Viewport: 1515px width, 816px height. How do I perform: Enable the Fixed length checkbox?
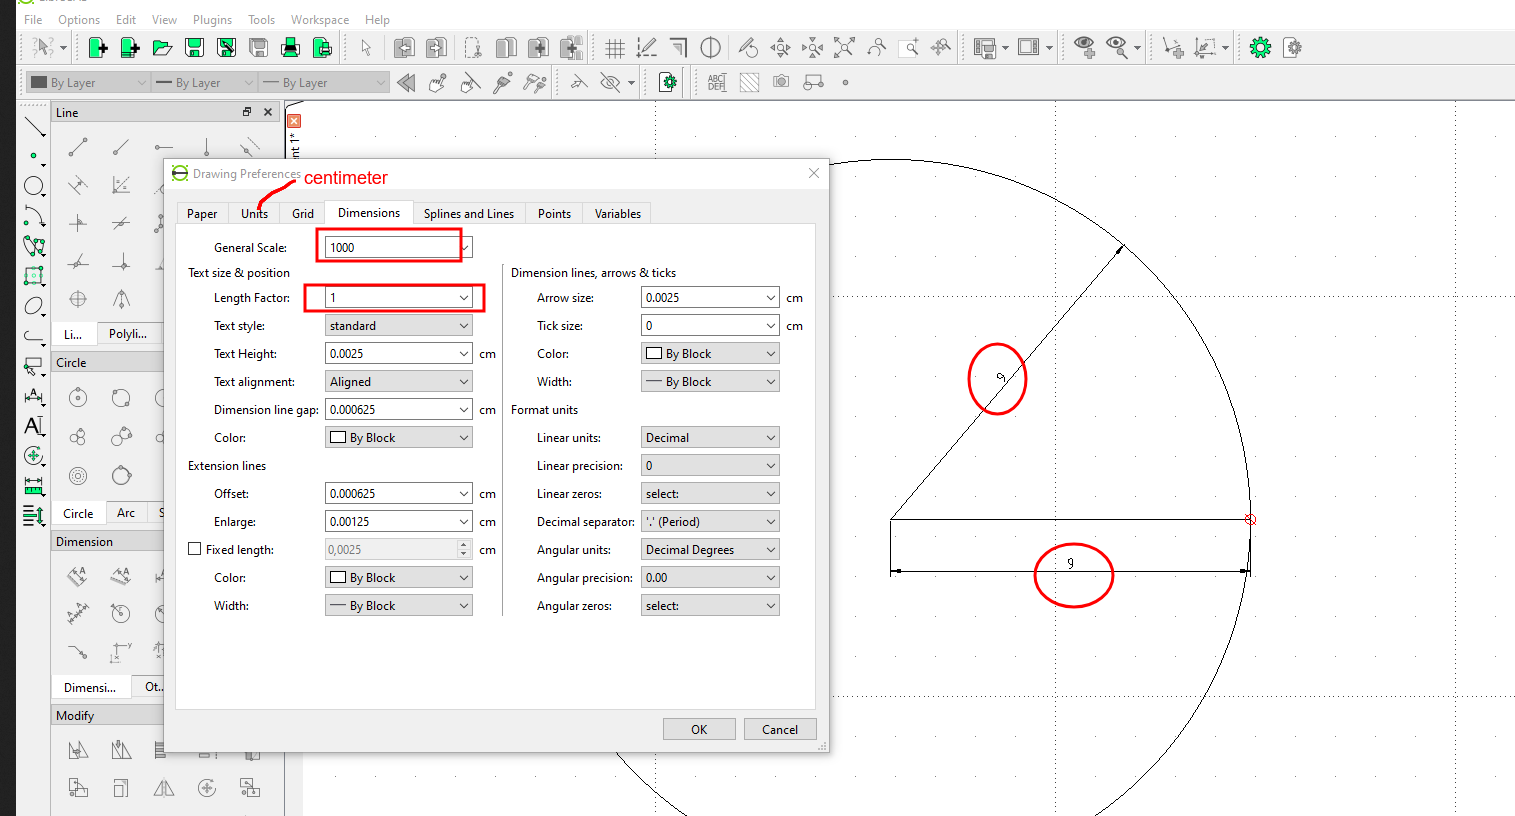[x=195, y=549]
